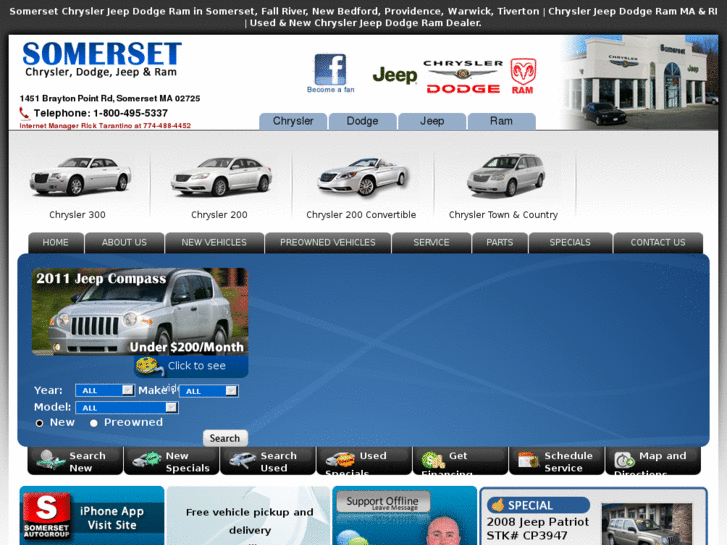Click the Search button
Viewport: 727px width, 545px height.
tap(225, 438)
